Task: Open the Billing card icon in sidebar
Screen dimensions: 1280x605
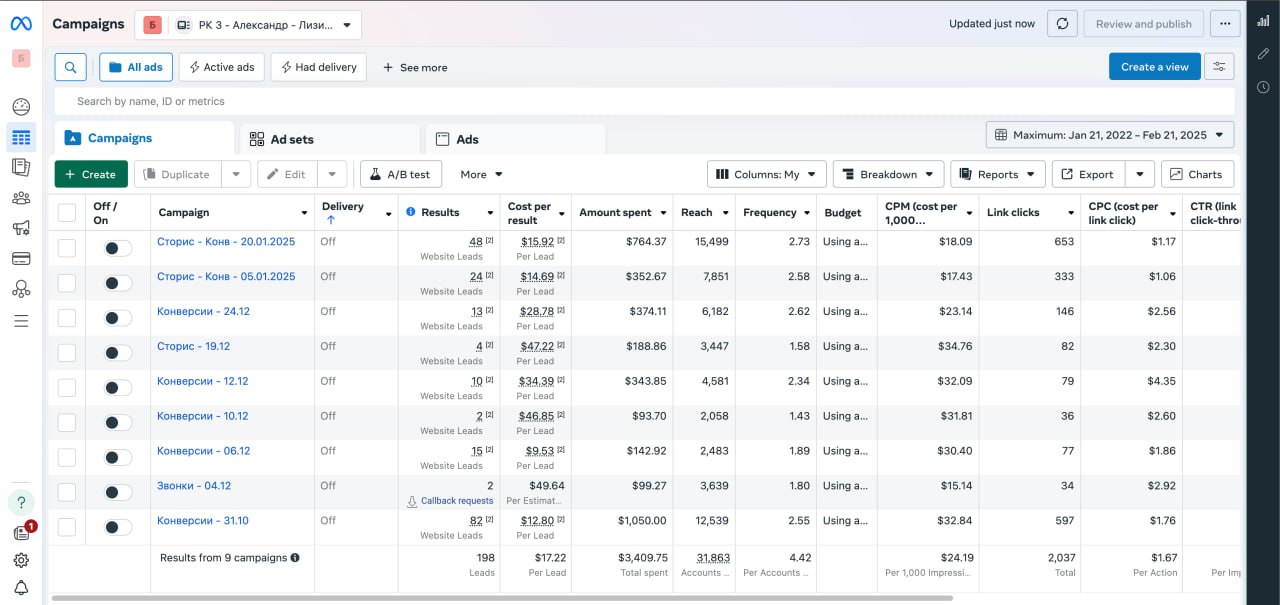Action: [x=21, y=259]
